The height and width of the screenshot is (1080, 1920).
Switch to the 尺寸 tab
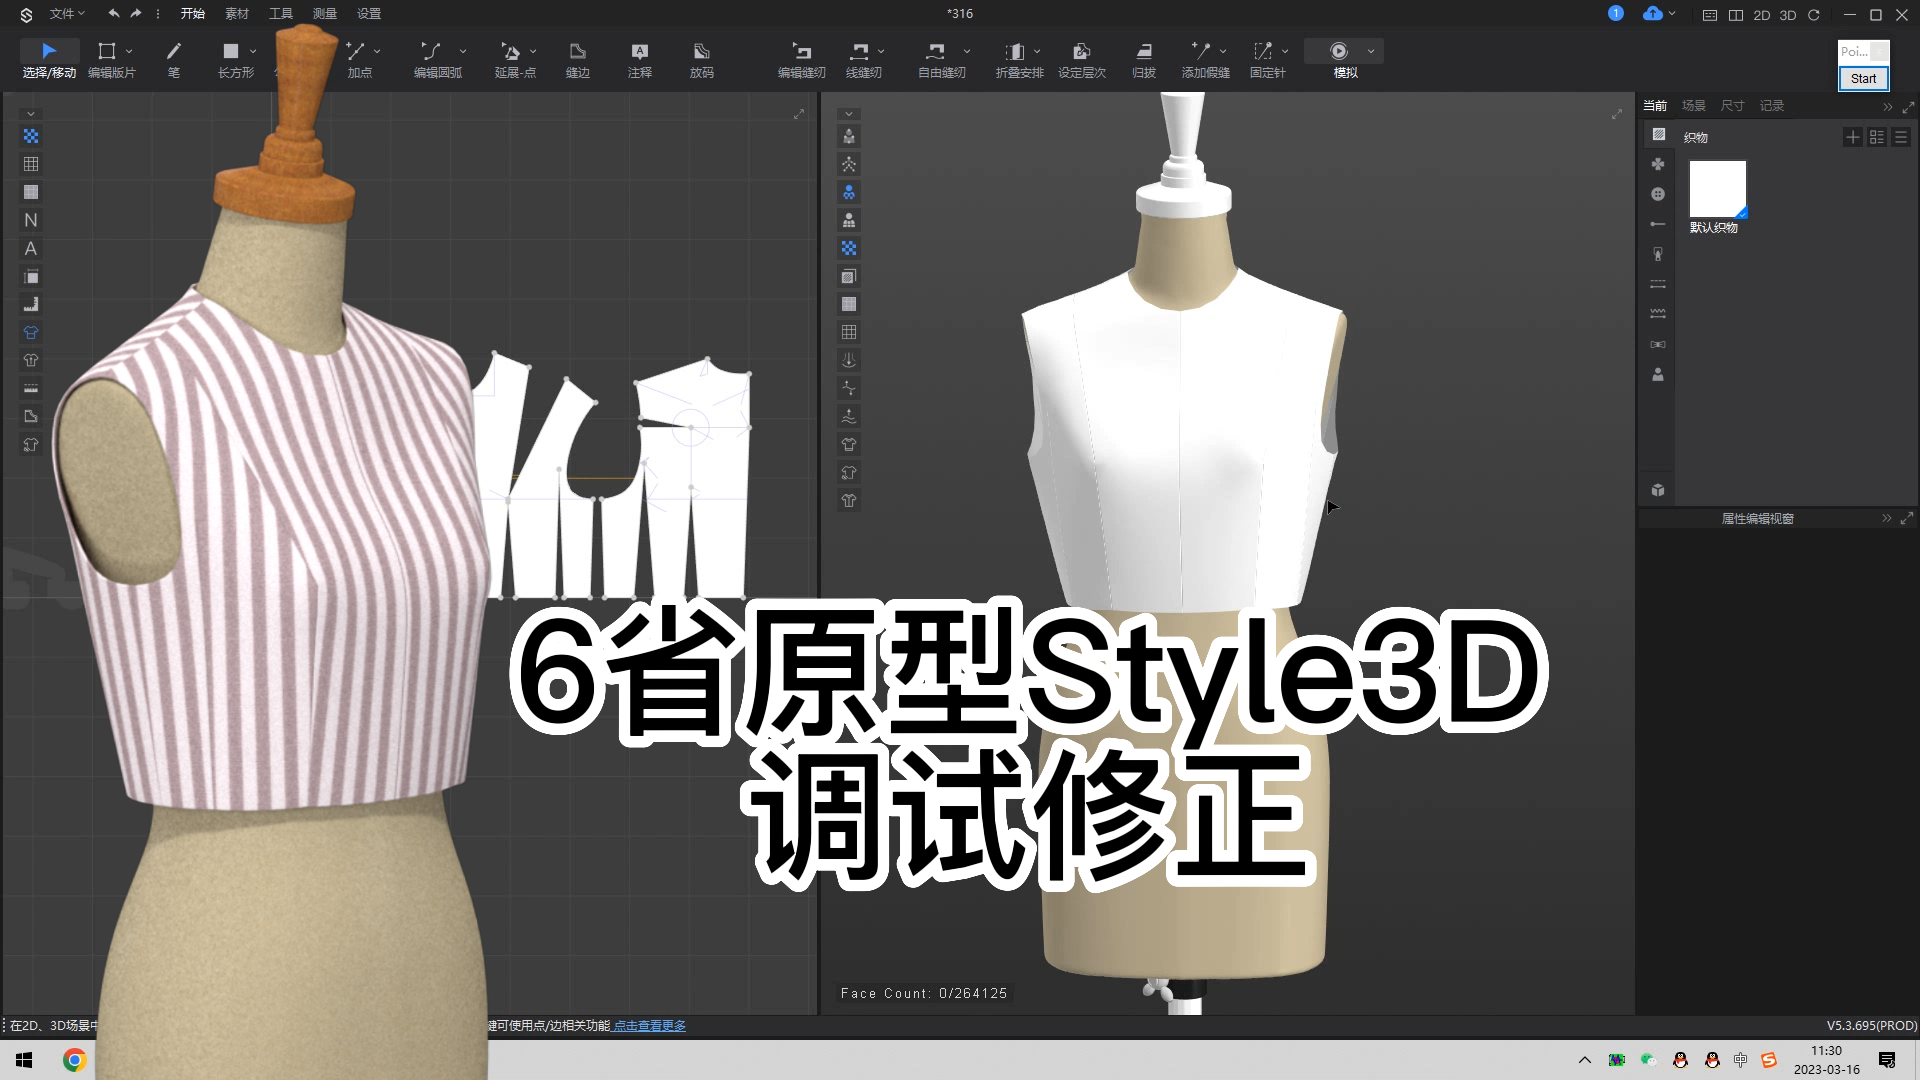[x=1733, y=105]
